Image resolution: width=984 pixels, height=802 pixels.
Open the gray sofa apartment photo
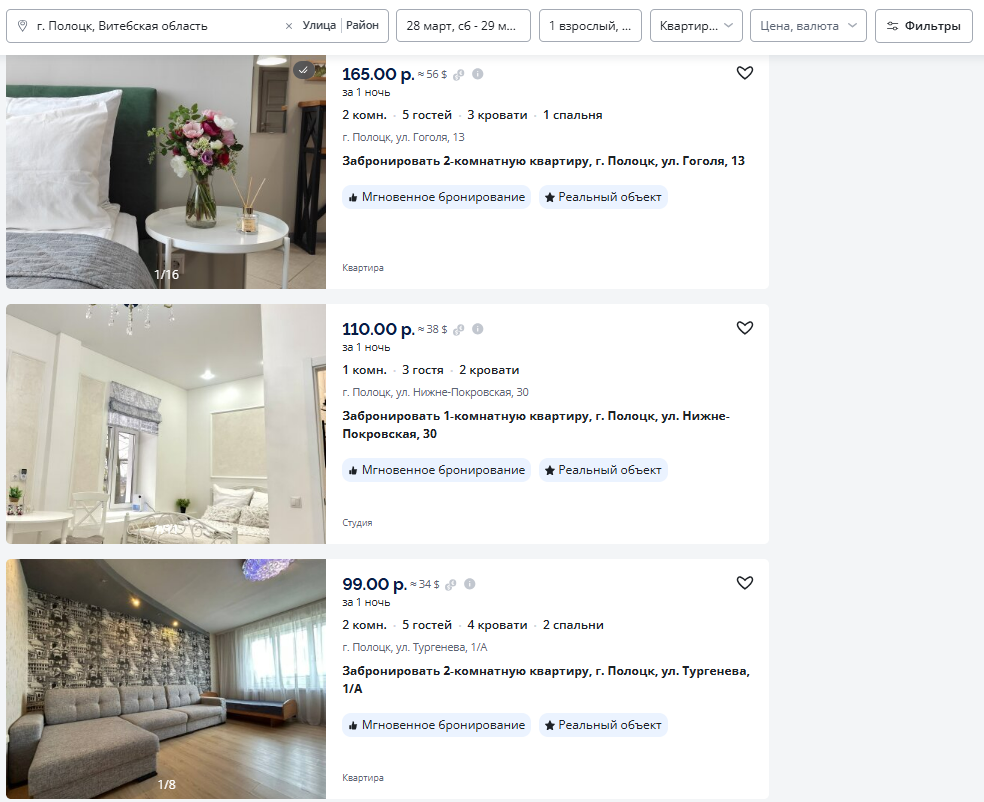[166, 679]
